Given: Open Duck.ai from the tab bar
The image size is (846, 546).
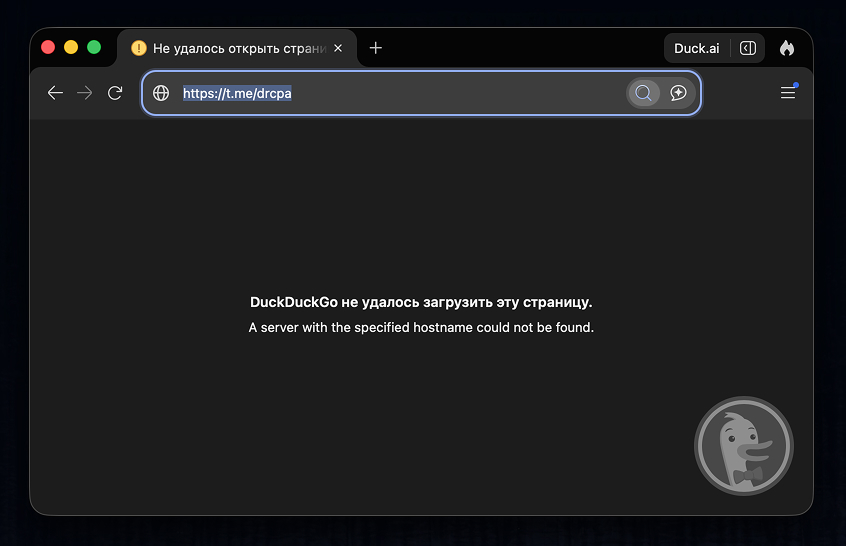Looking at the screenshot, I should (697, 49).
